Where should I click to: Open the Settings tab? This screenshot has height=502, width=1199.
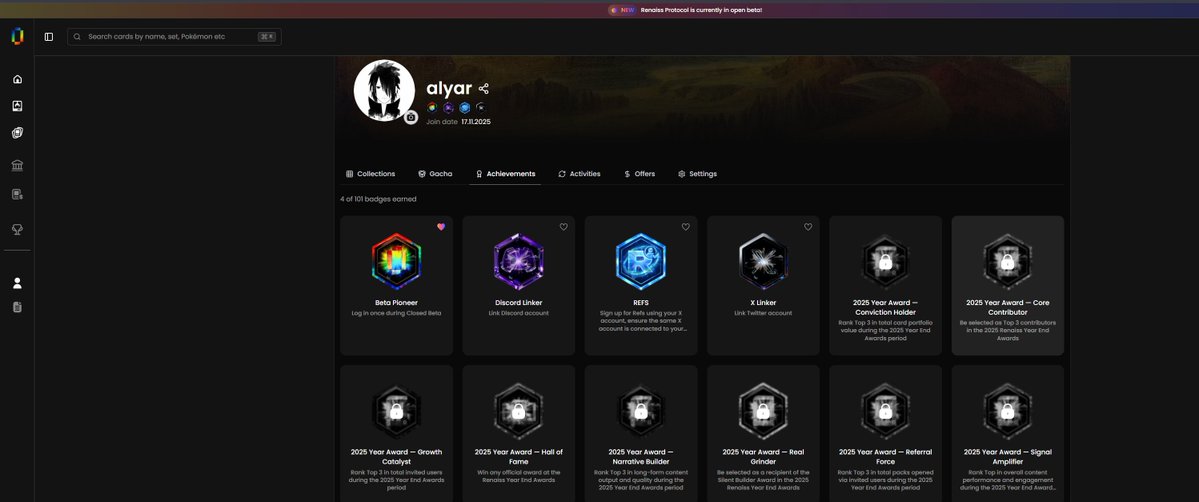697,174
